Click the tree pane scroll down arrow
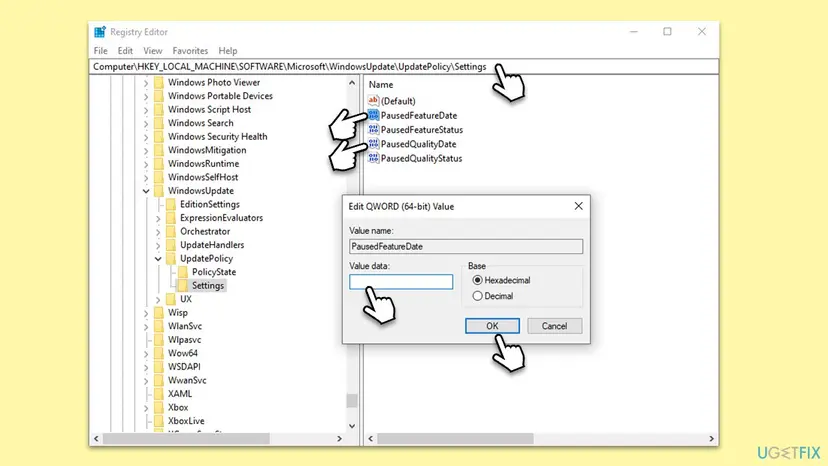Viewport: 828px width, 466px height. 352,426
